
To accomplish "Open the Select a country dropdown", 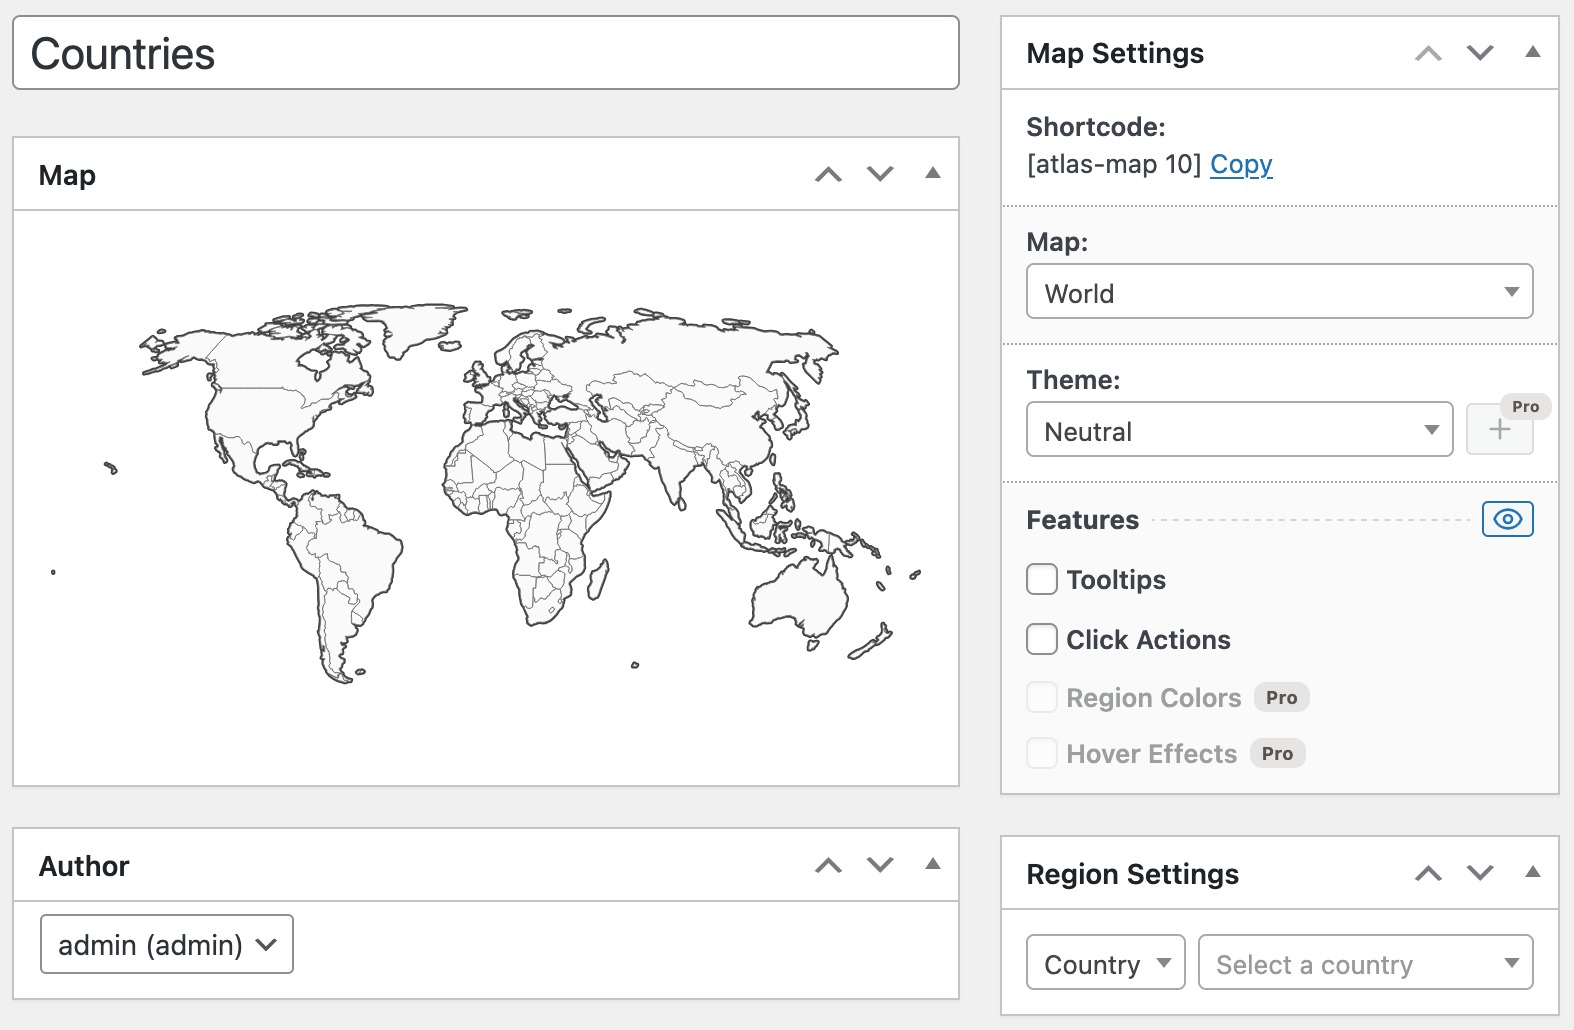I will coord(1365,963).
